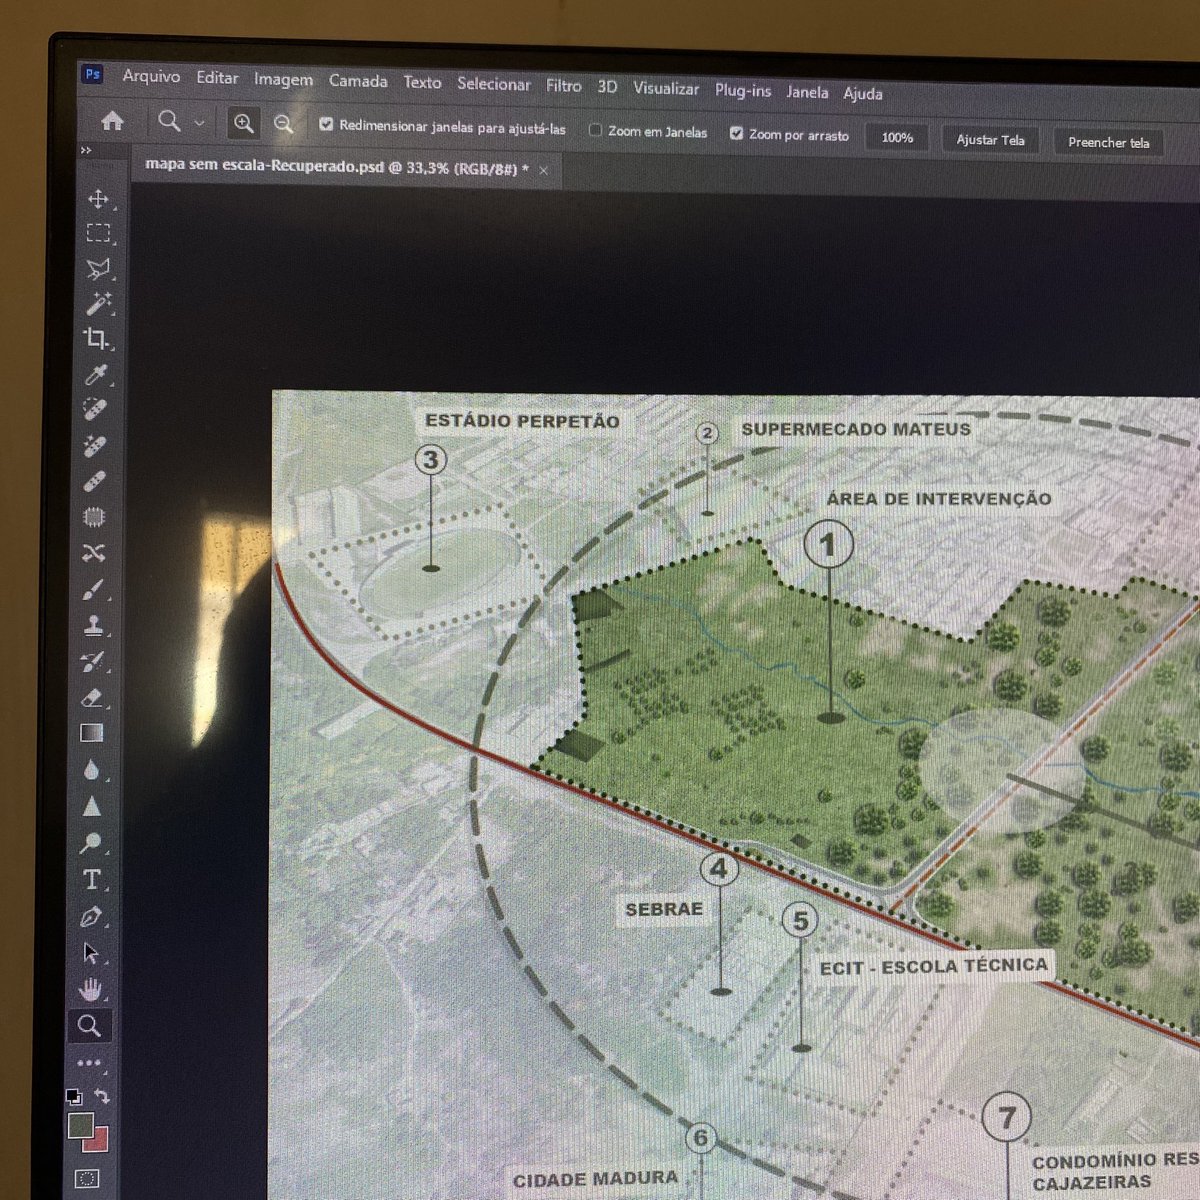1200x1200 pixels.
Task: Choose Zoom Out mode in options bar
Action: pos(284,124)
